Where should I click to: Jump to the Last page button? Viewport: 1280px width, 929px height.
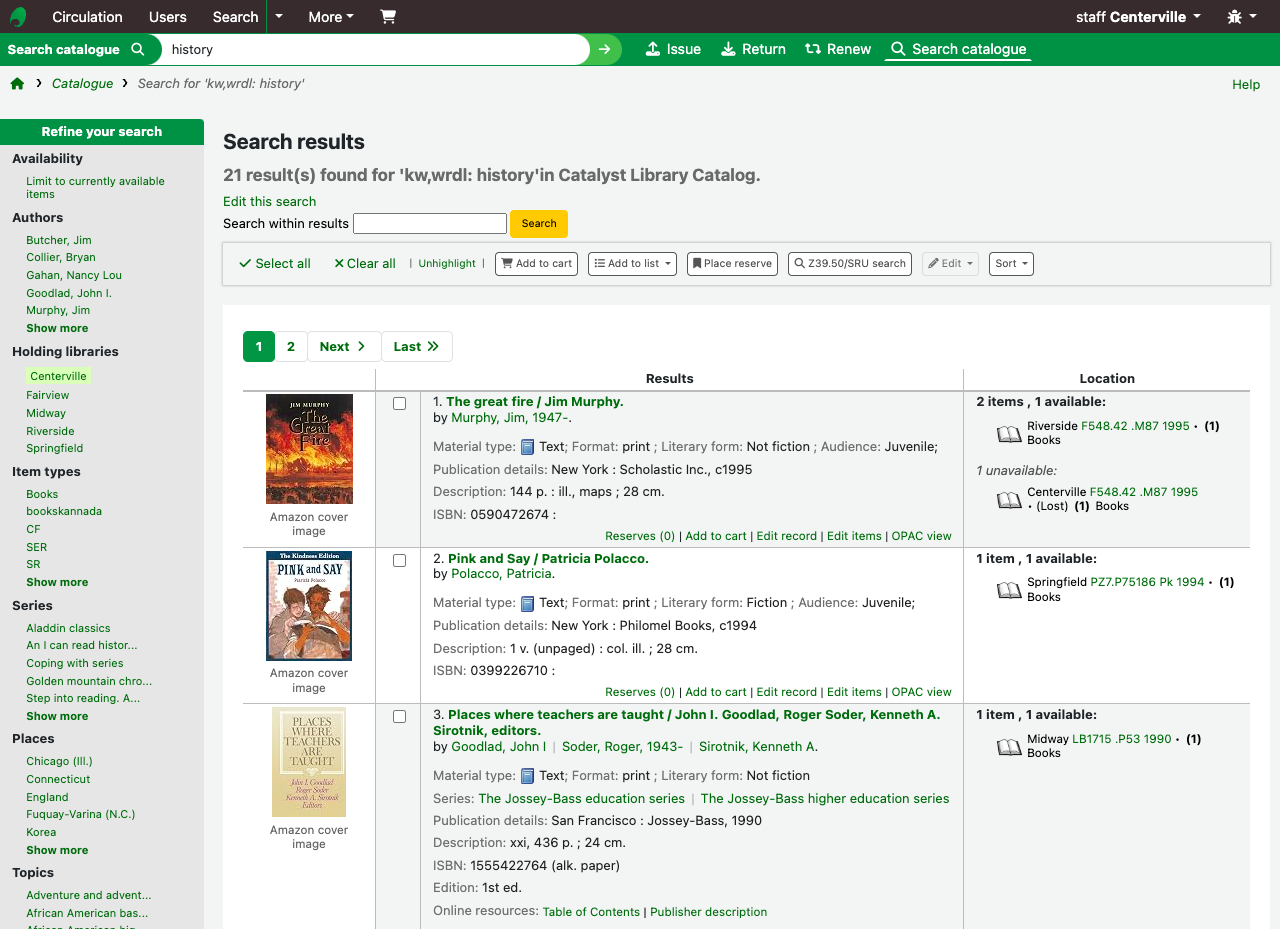(417, 347)
